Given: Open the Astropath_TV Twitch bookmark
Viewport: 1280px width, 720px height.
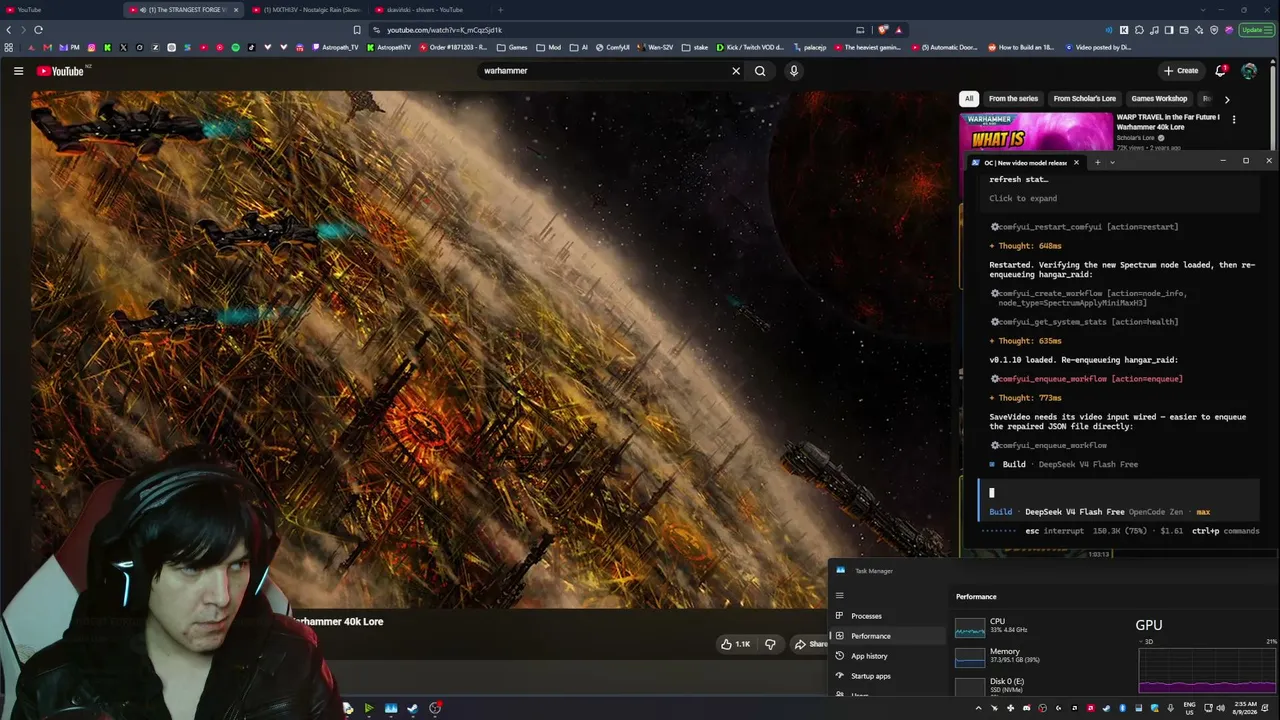Looking at the screenshot, I should point(335,47).
